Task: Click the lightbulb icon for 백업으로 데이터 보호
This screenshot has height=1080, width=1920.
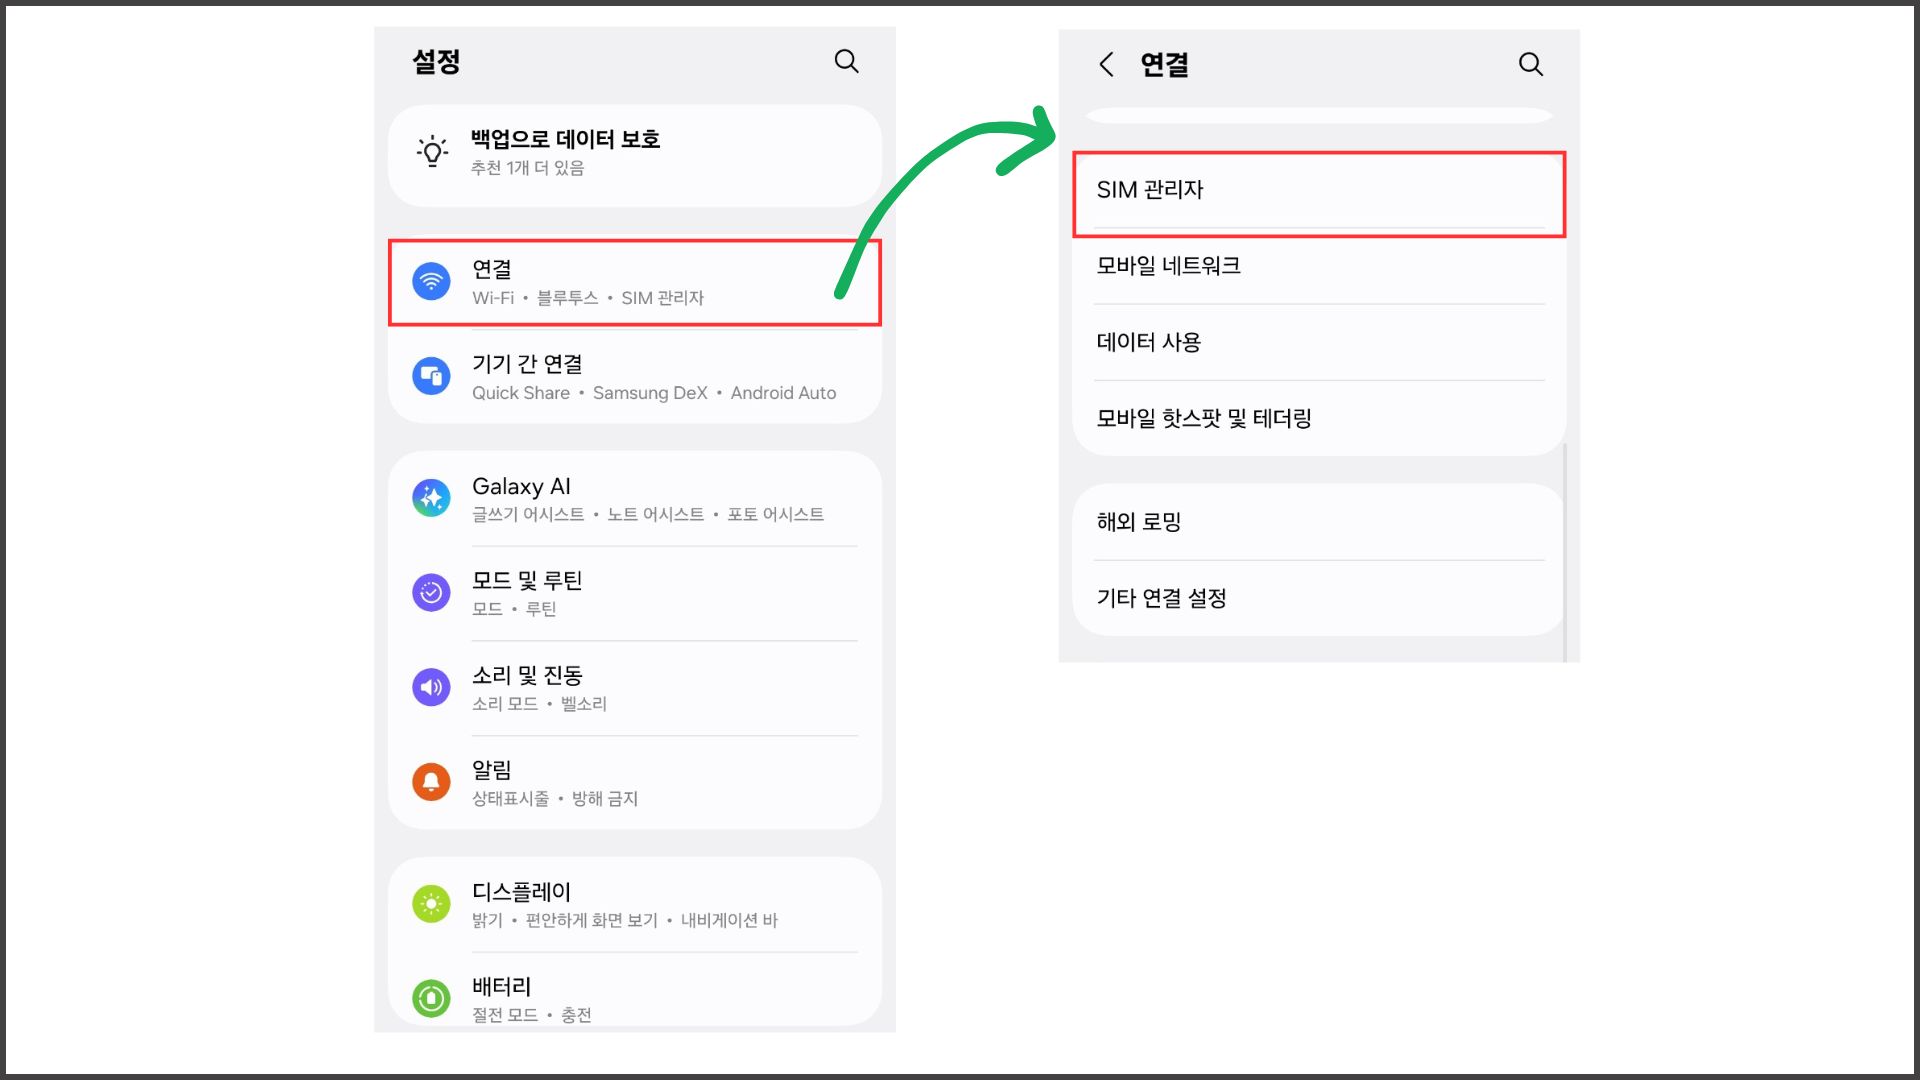Action: pos(430,152)
